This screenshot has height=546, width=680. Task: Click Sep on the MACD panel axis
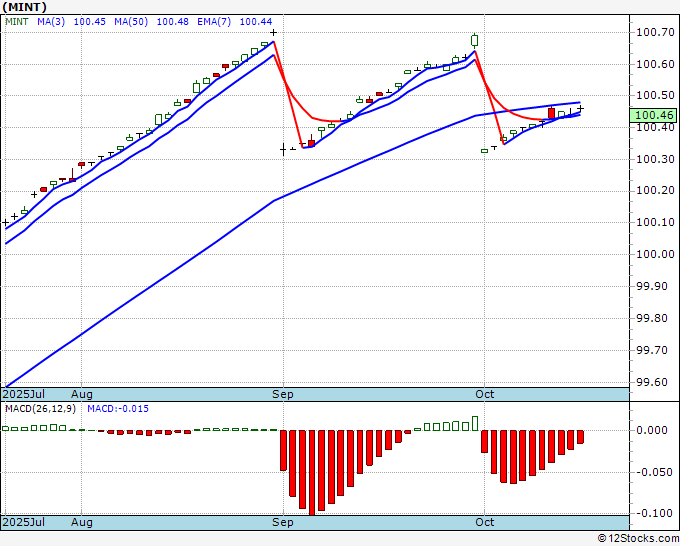[x=283, y=522]
